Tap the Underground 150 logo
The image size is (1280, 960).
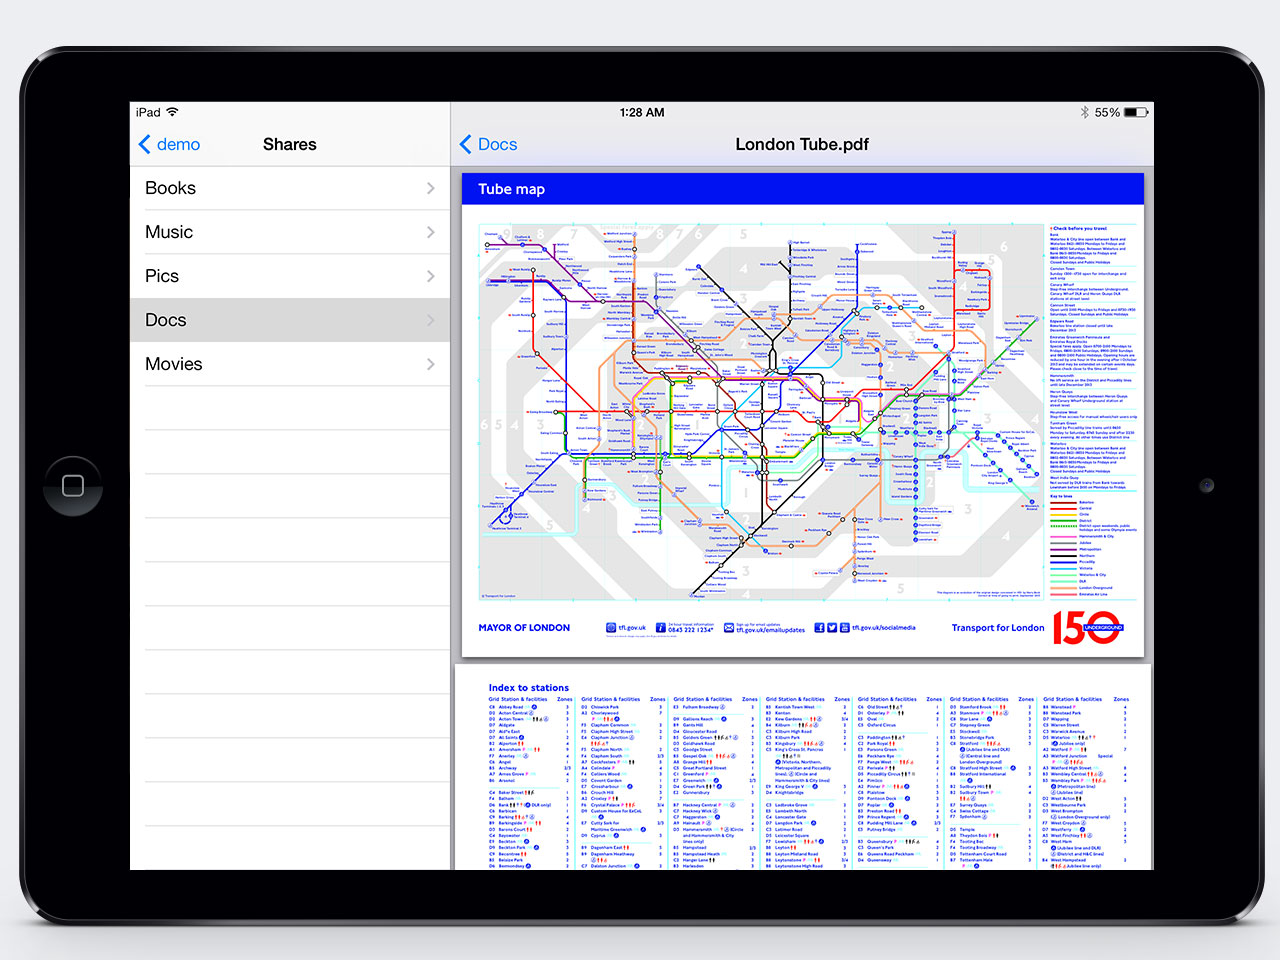(x=1089, y=628)
